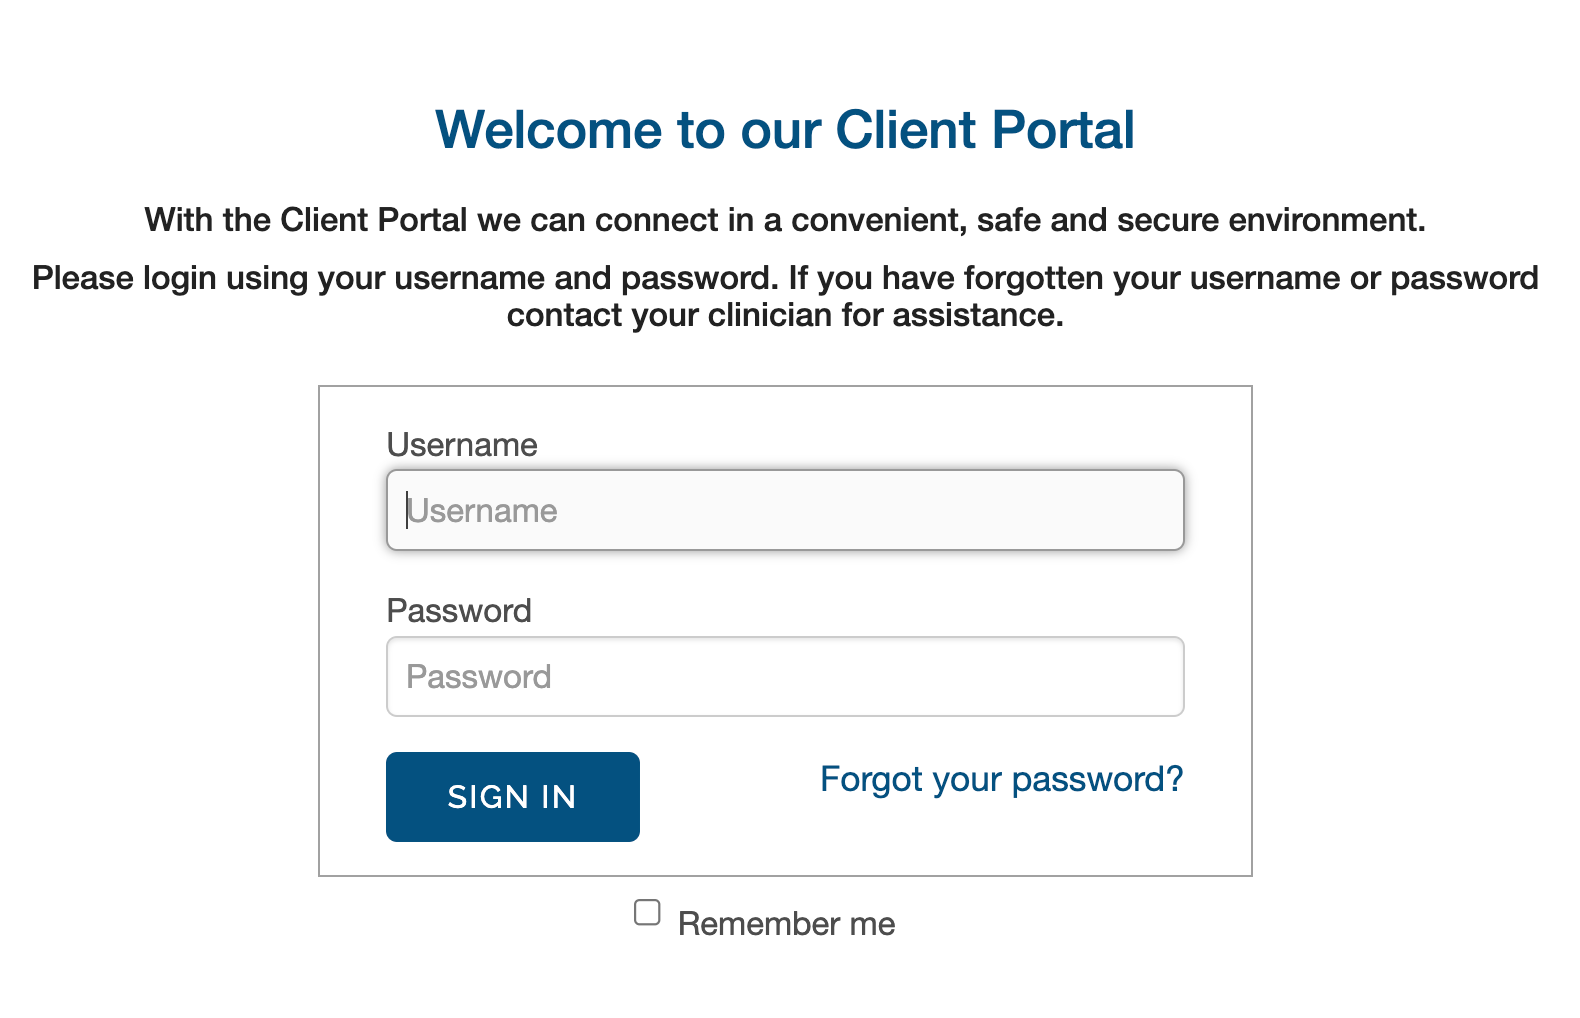Submit credentials using SIGN IN
The image size is (1580, 1018).
(x=512, y=797)
